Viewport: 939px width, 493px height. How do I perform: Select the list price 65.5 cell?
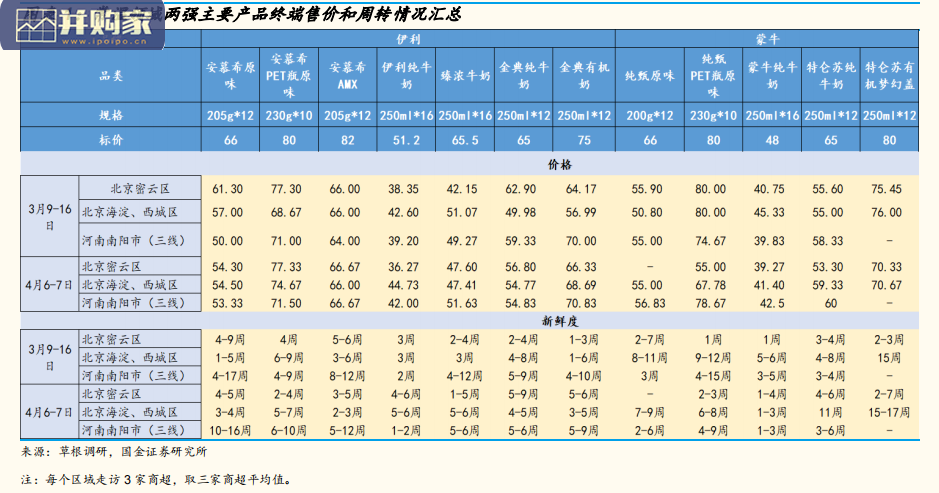point(465,141)
